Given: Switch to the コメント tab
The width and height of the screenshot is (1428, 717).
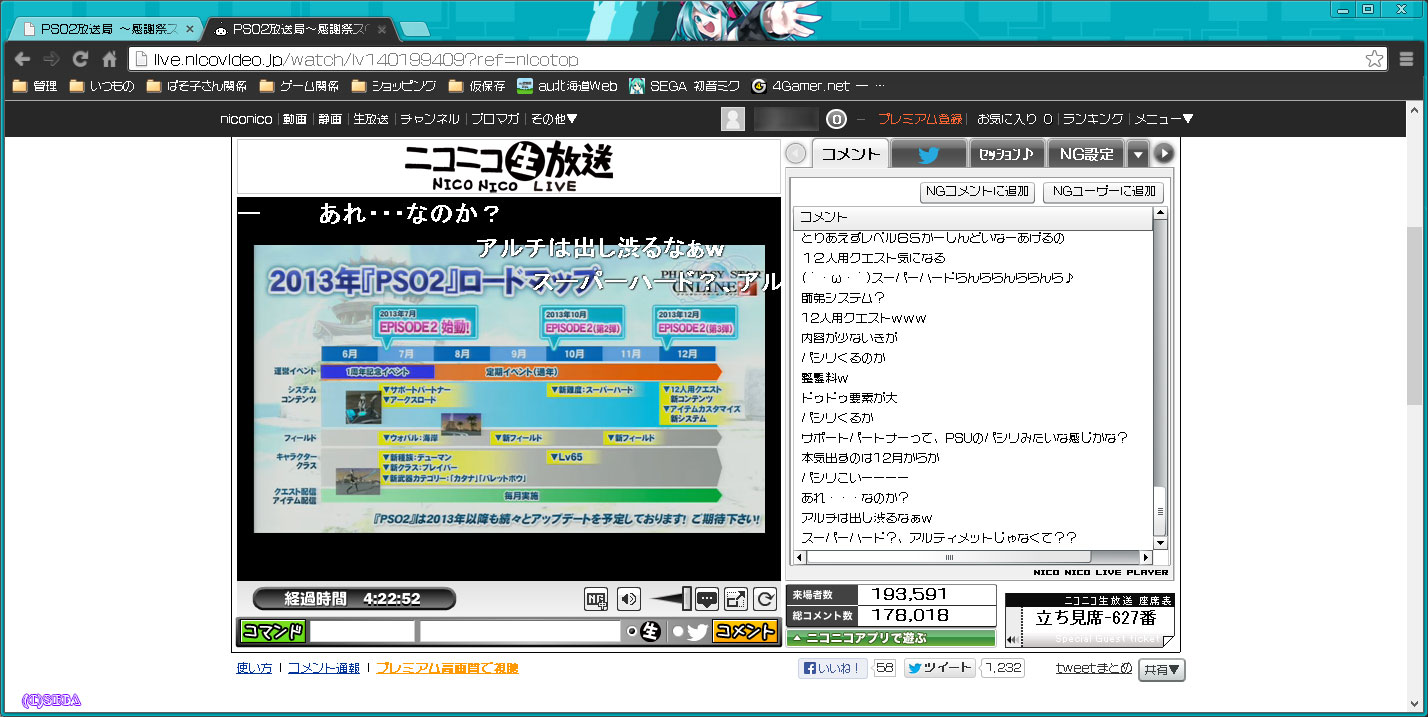Looking at the screenshot, I should click(x=850, y=154).
